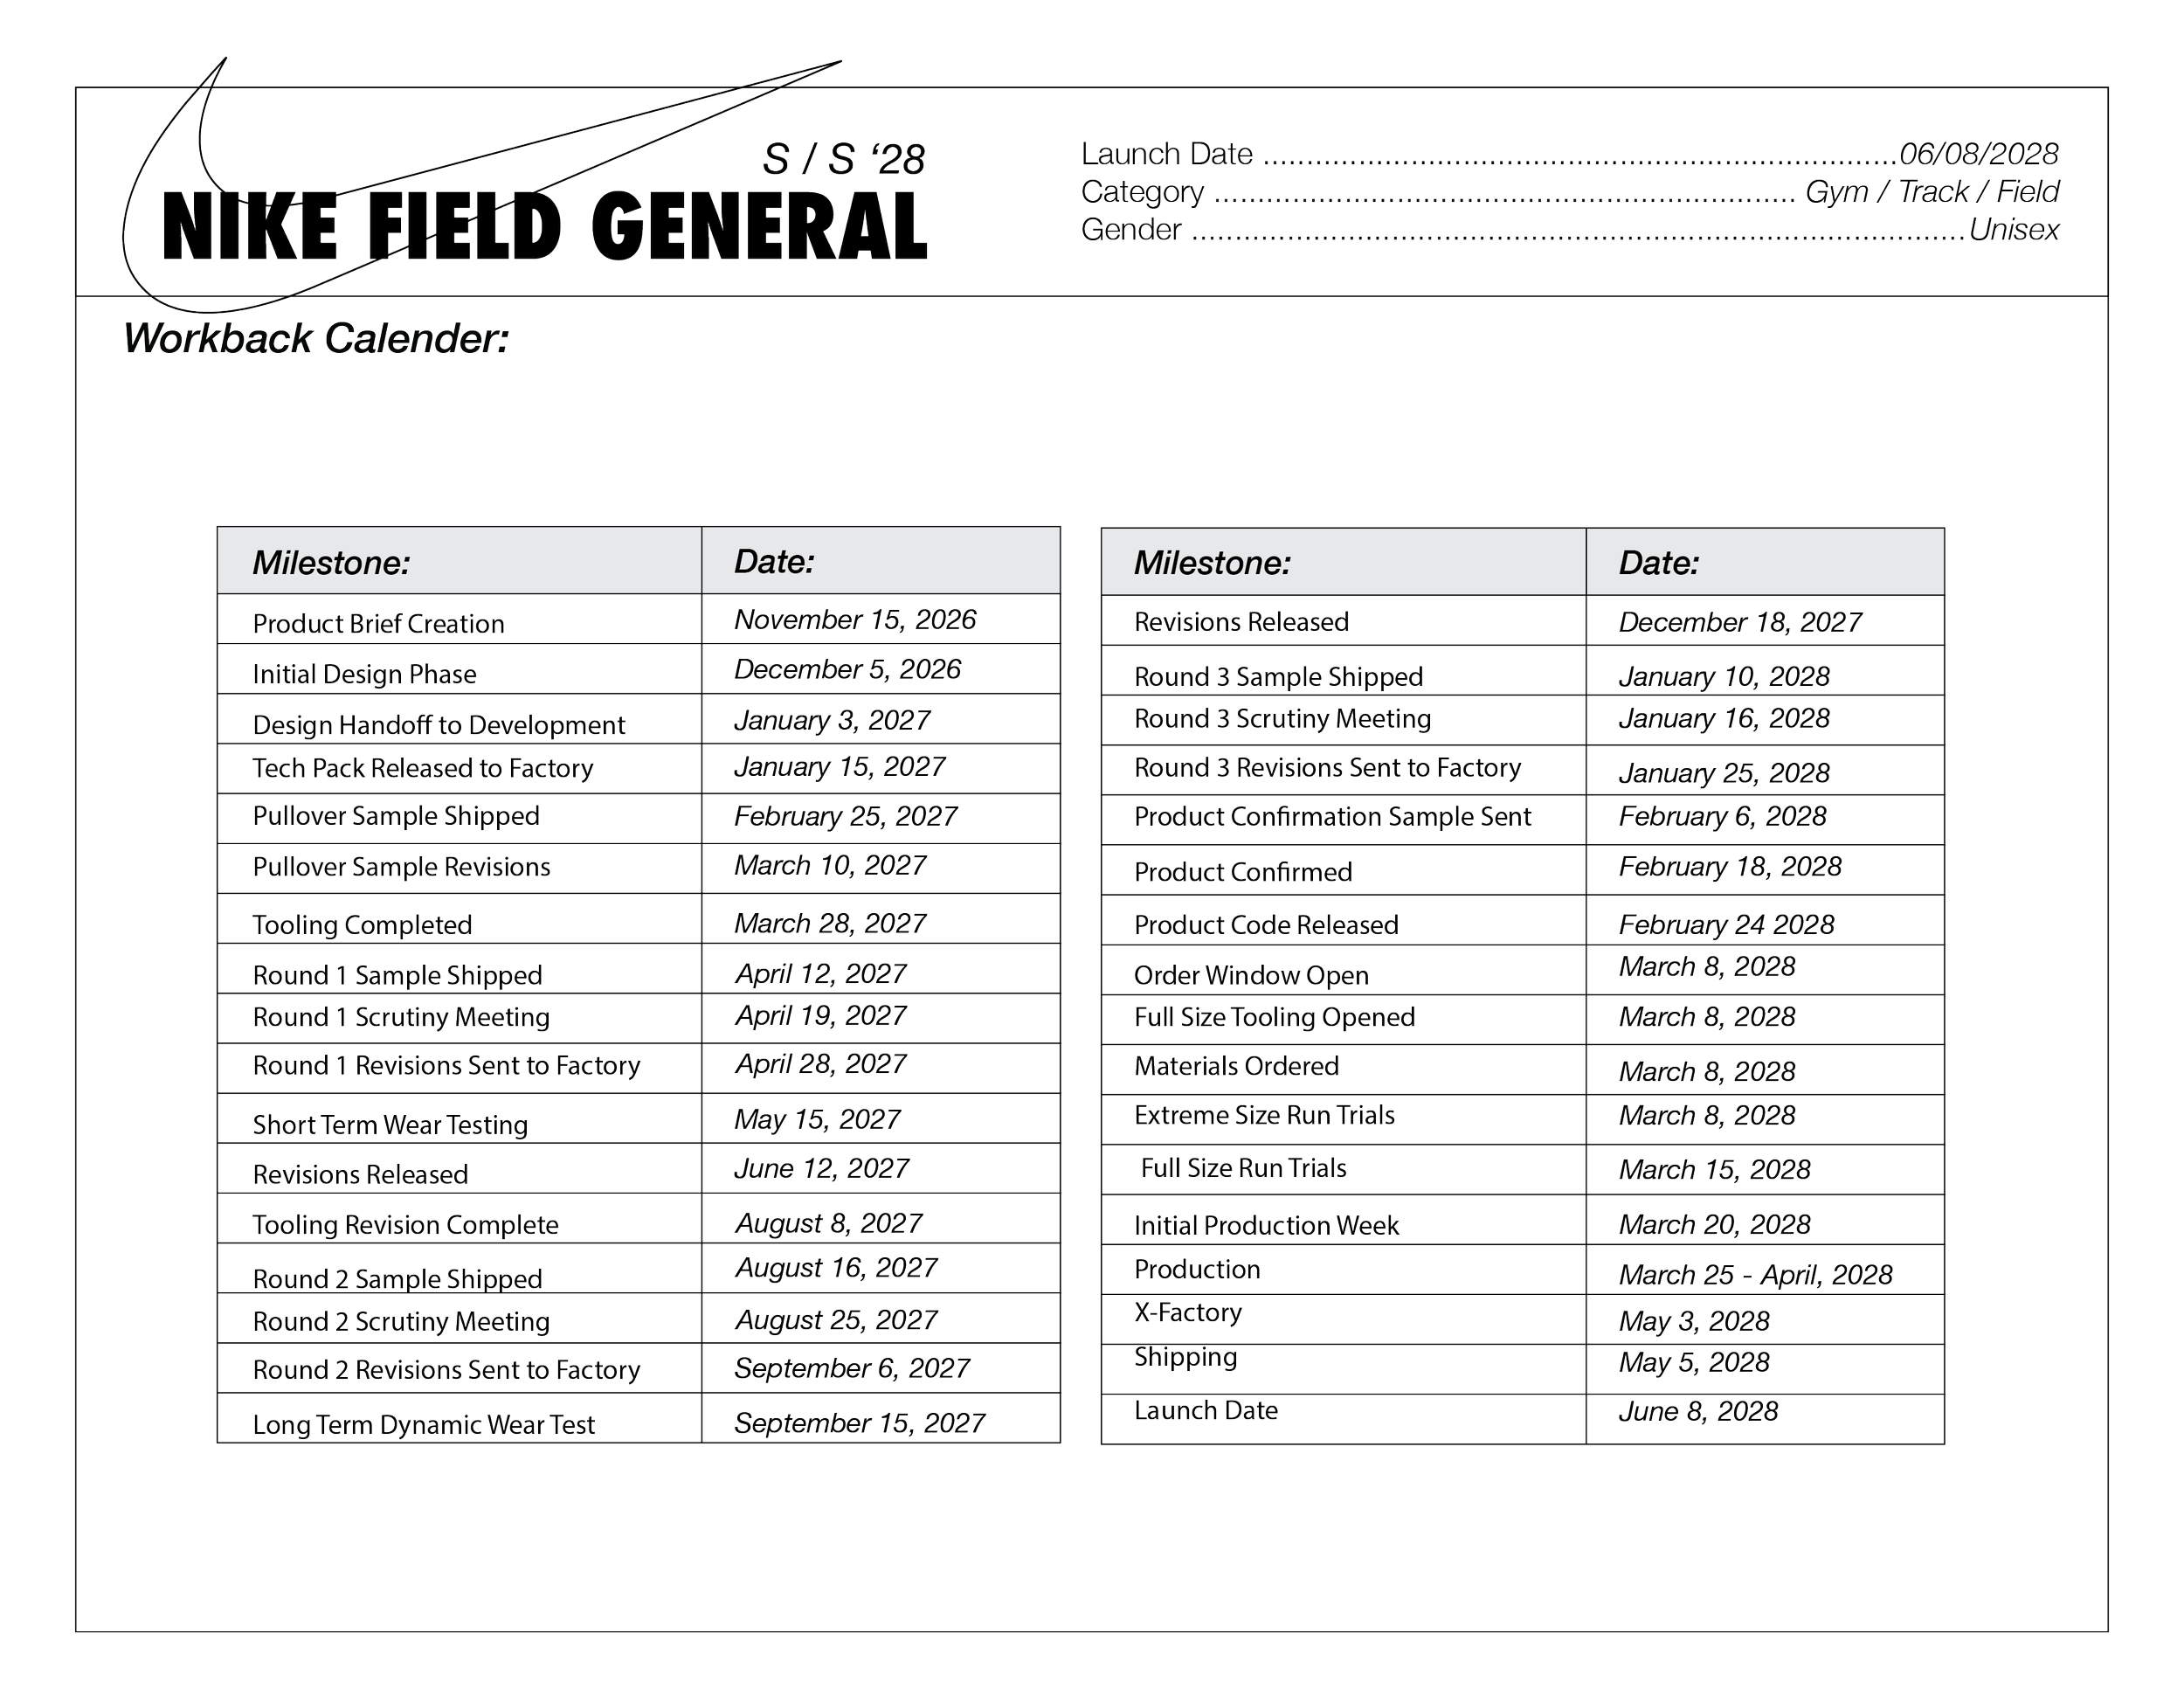
Task: Select the Workback Calender heading
Action: [x=316, y=338]
